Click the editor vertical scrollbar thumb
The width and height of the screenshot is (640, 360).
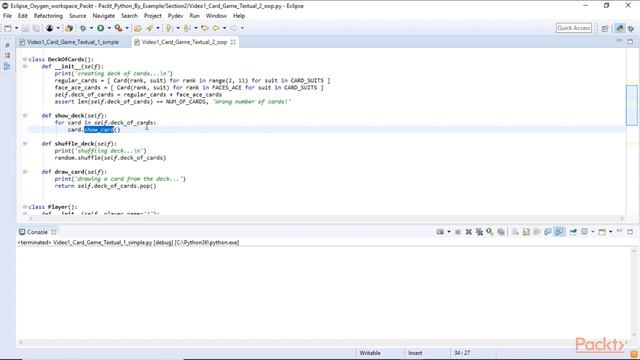tap(631, 105)
